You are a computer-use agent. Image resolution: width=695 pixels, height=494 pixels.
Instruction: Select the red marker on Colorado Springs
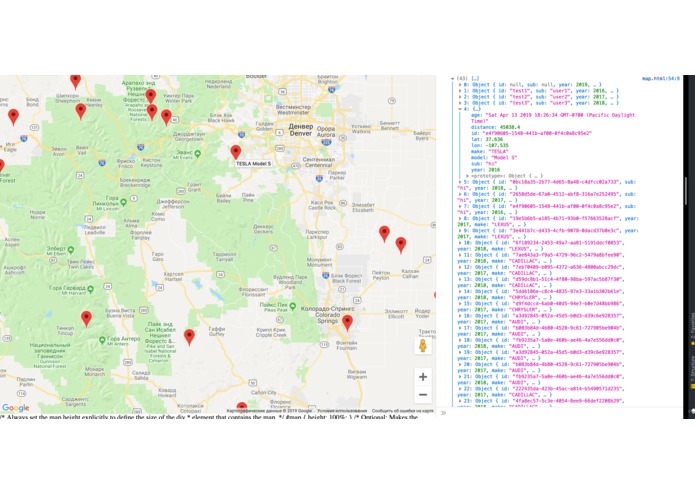(348, 323)
